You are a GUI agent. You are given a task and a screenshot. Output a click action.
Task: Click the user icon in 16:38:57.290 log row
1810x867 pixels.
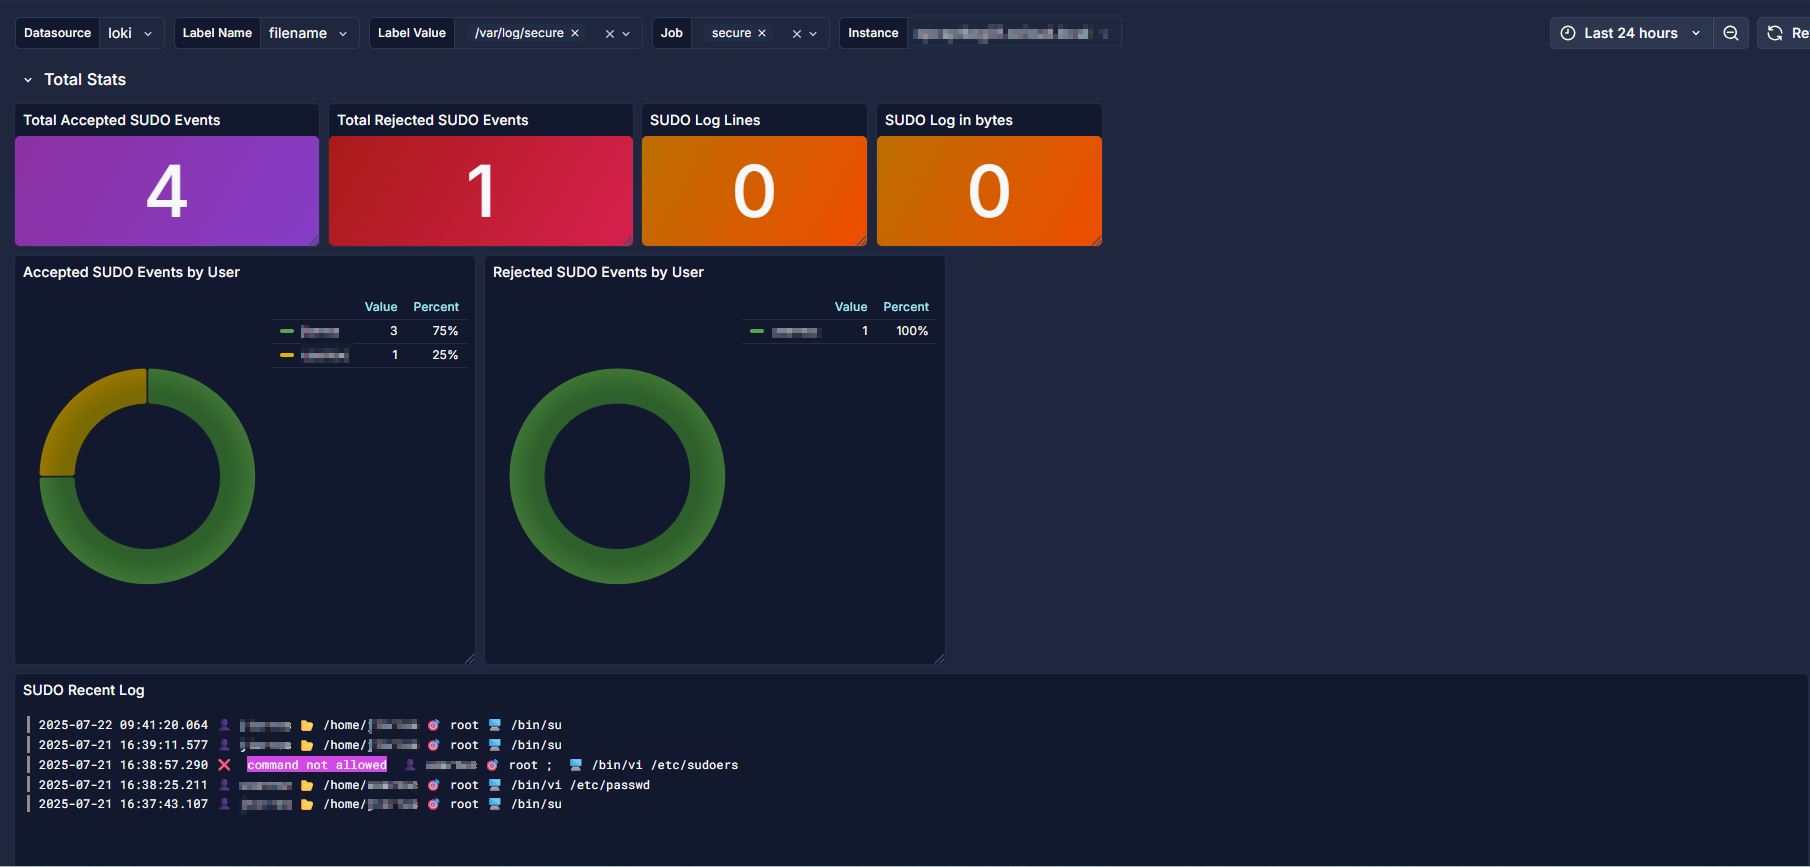(409, 765)
